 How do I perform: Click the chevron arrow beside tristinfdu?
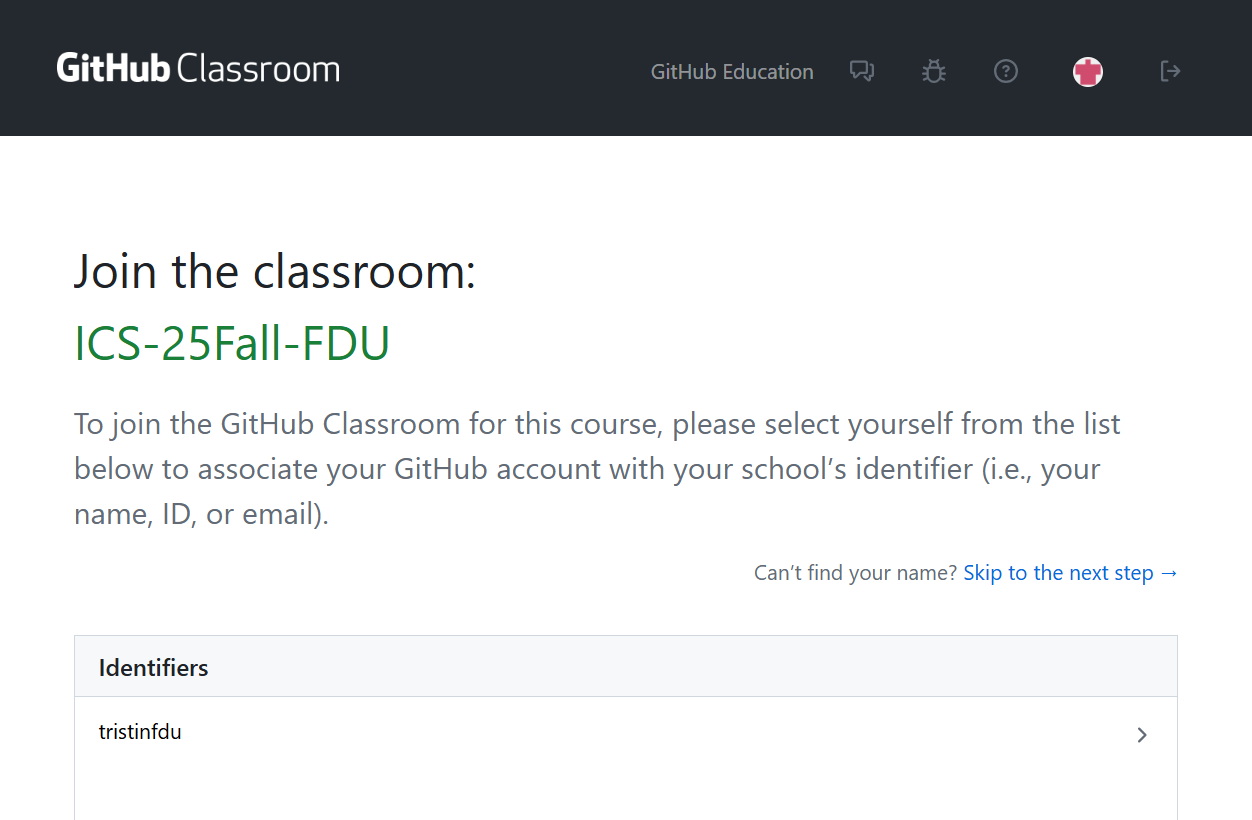(x=1142, y=735)
